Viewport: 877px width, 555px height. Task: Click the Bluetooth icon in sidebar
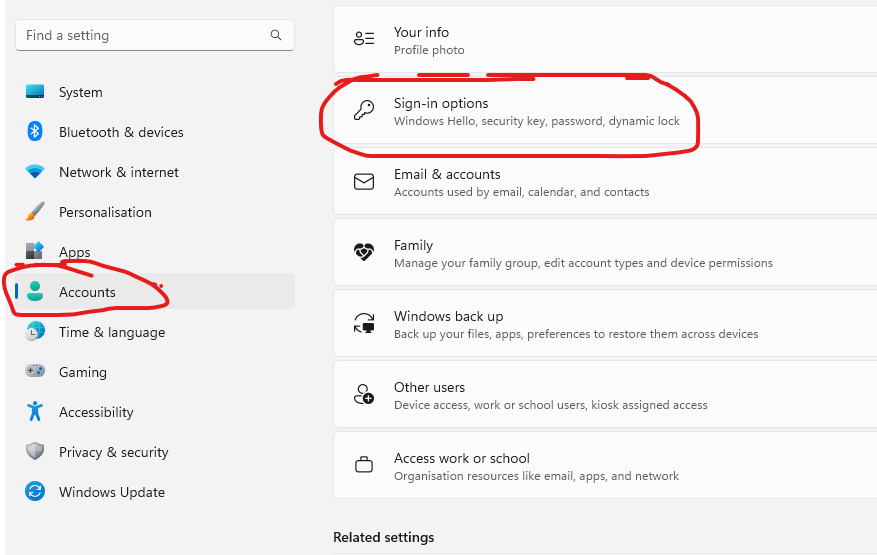tap(35, 131)
